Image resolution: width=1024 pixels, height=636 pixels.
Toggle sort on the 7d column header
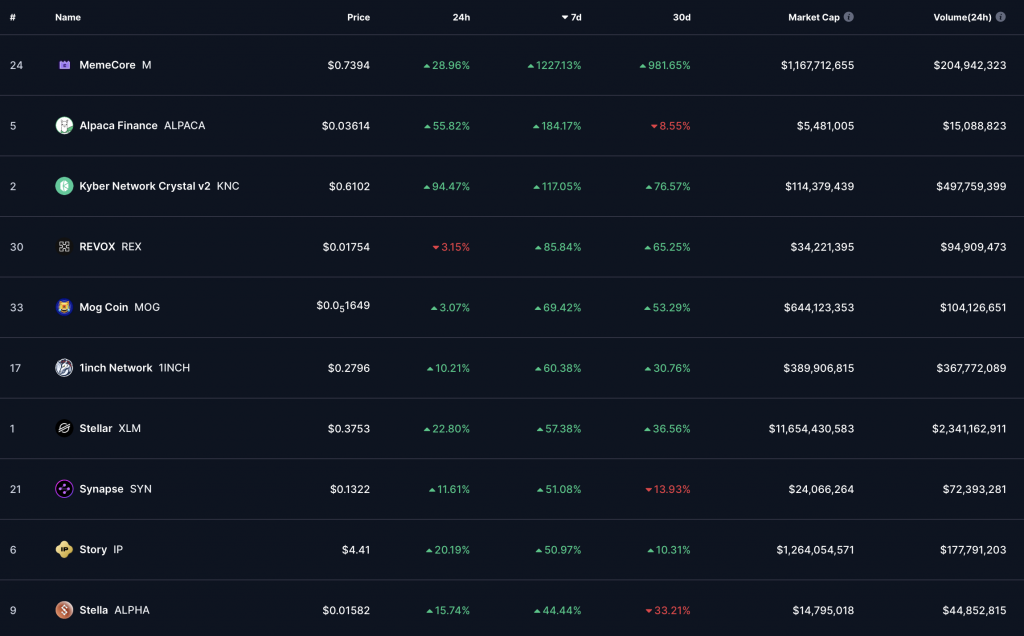tap(571, 17)
